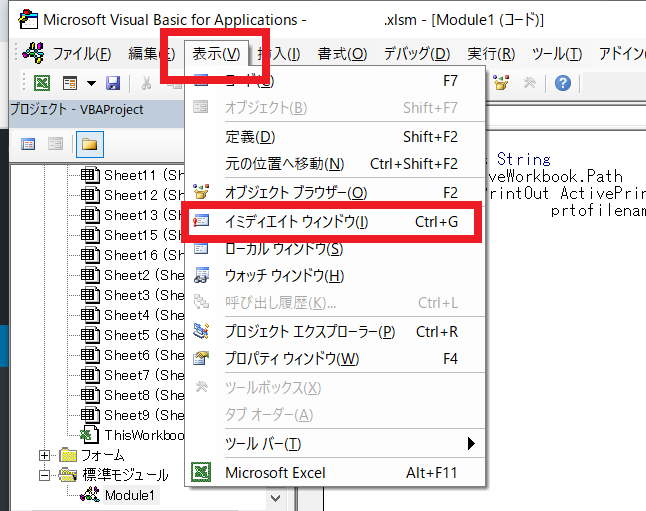The image size is (646, 511).
Task: Expand the フォーム folder node
Action: click(x=44, y=455)
